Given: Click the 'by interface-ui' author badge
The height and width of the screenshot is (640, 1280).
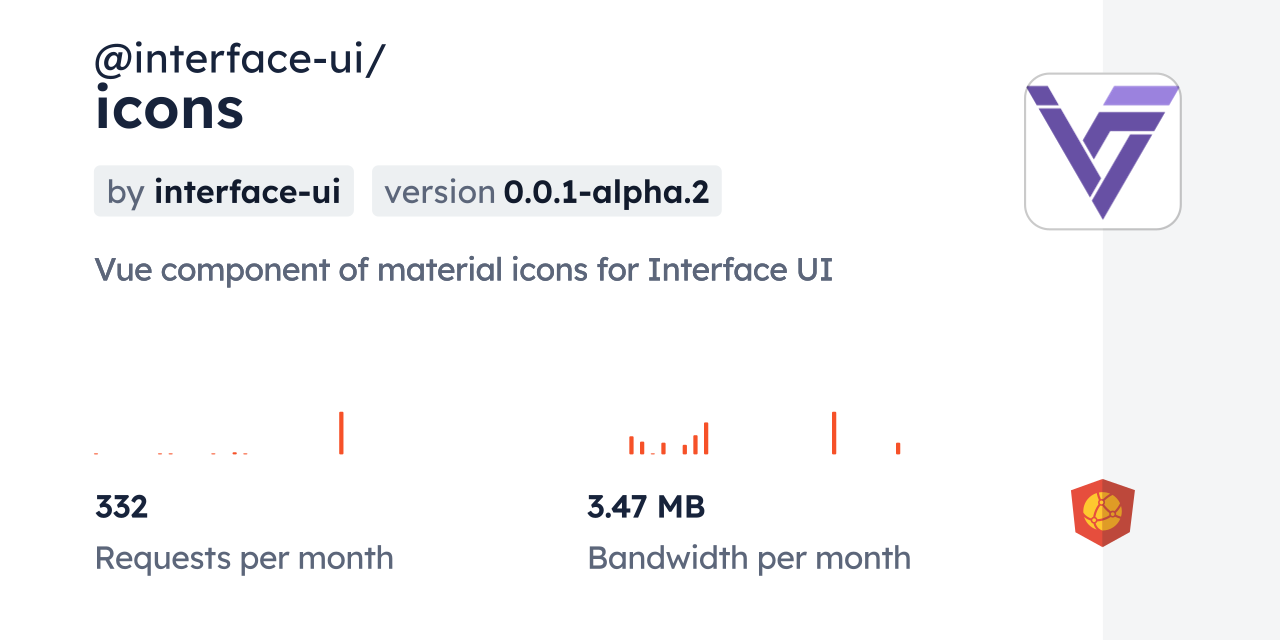Looking at the screenshot, I should (x=223, y=191).
